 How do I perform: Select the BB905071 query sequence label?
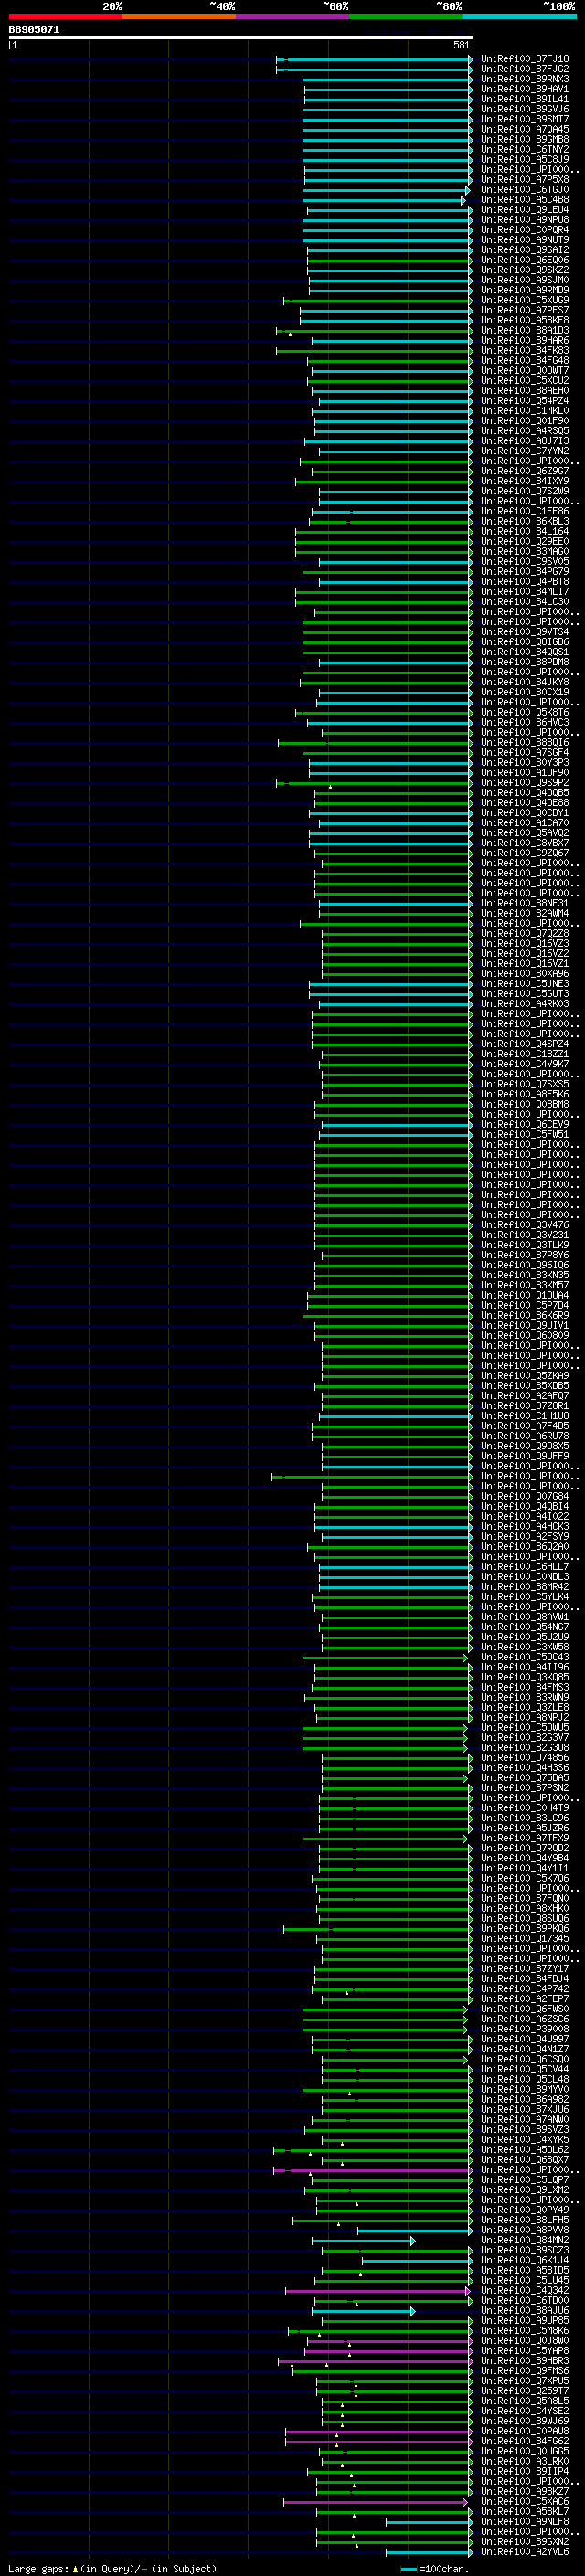coord(34,30)
